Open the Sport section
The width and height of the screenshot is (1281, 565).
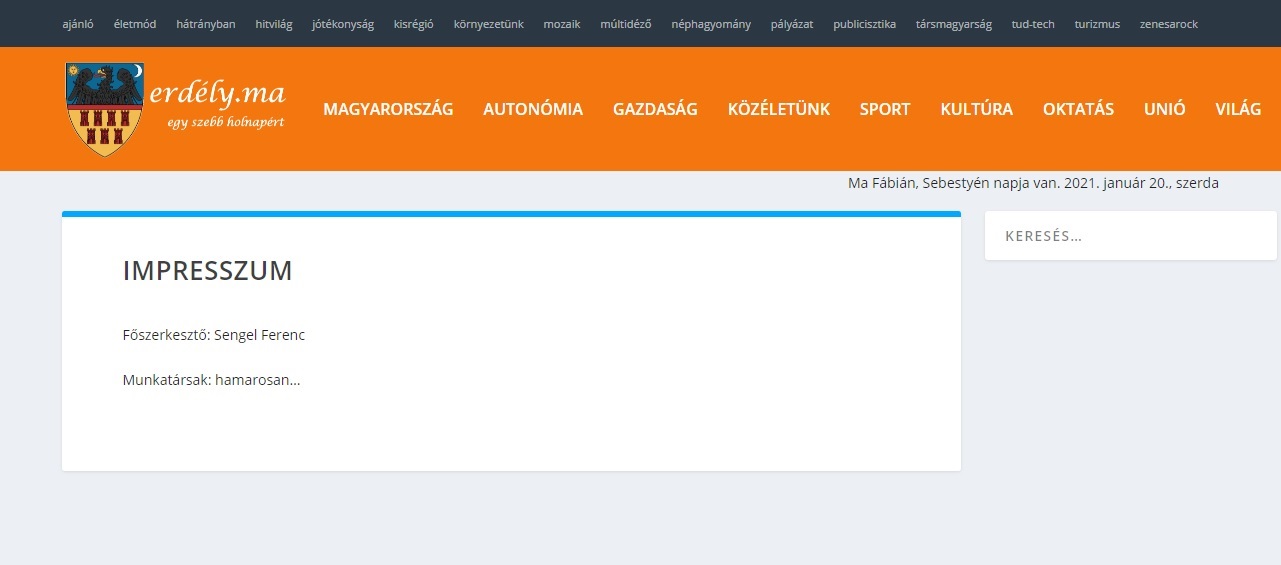pos(885,110)
